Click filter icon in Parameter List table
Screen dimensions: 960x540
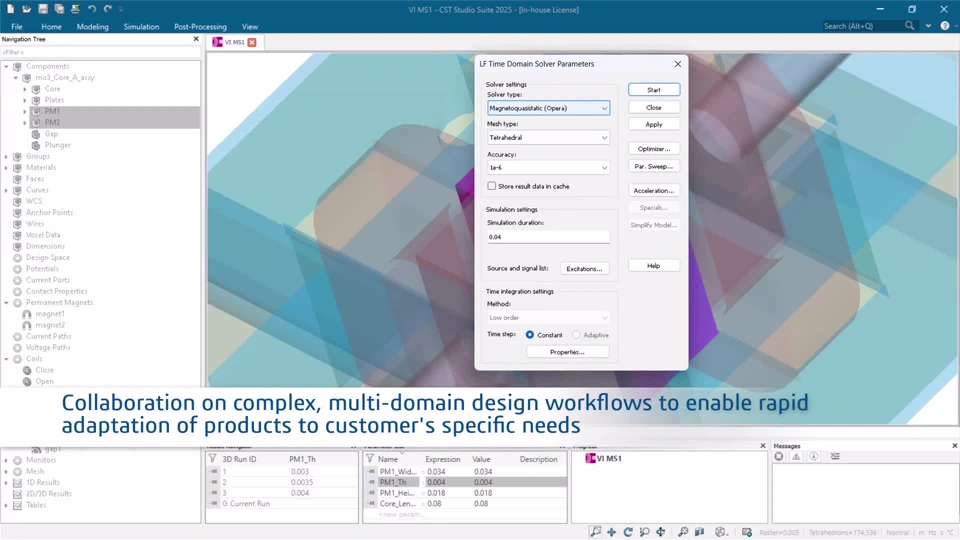point(370,459)
